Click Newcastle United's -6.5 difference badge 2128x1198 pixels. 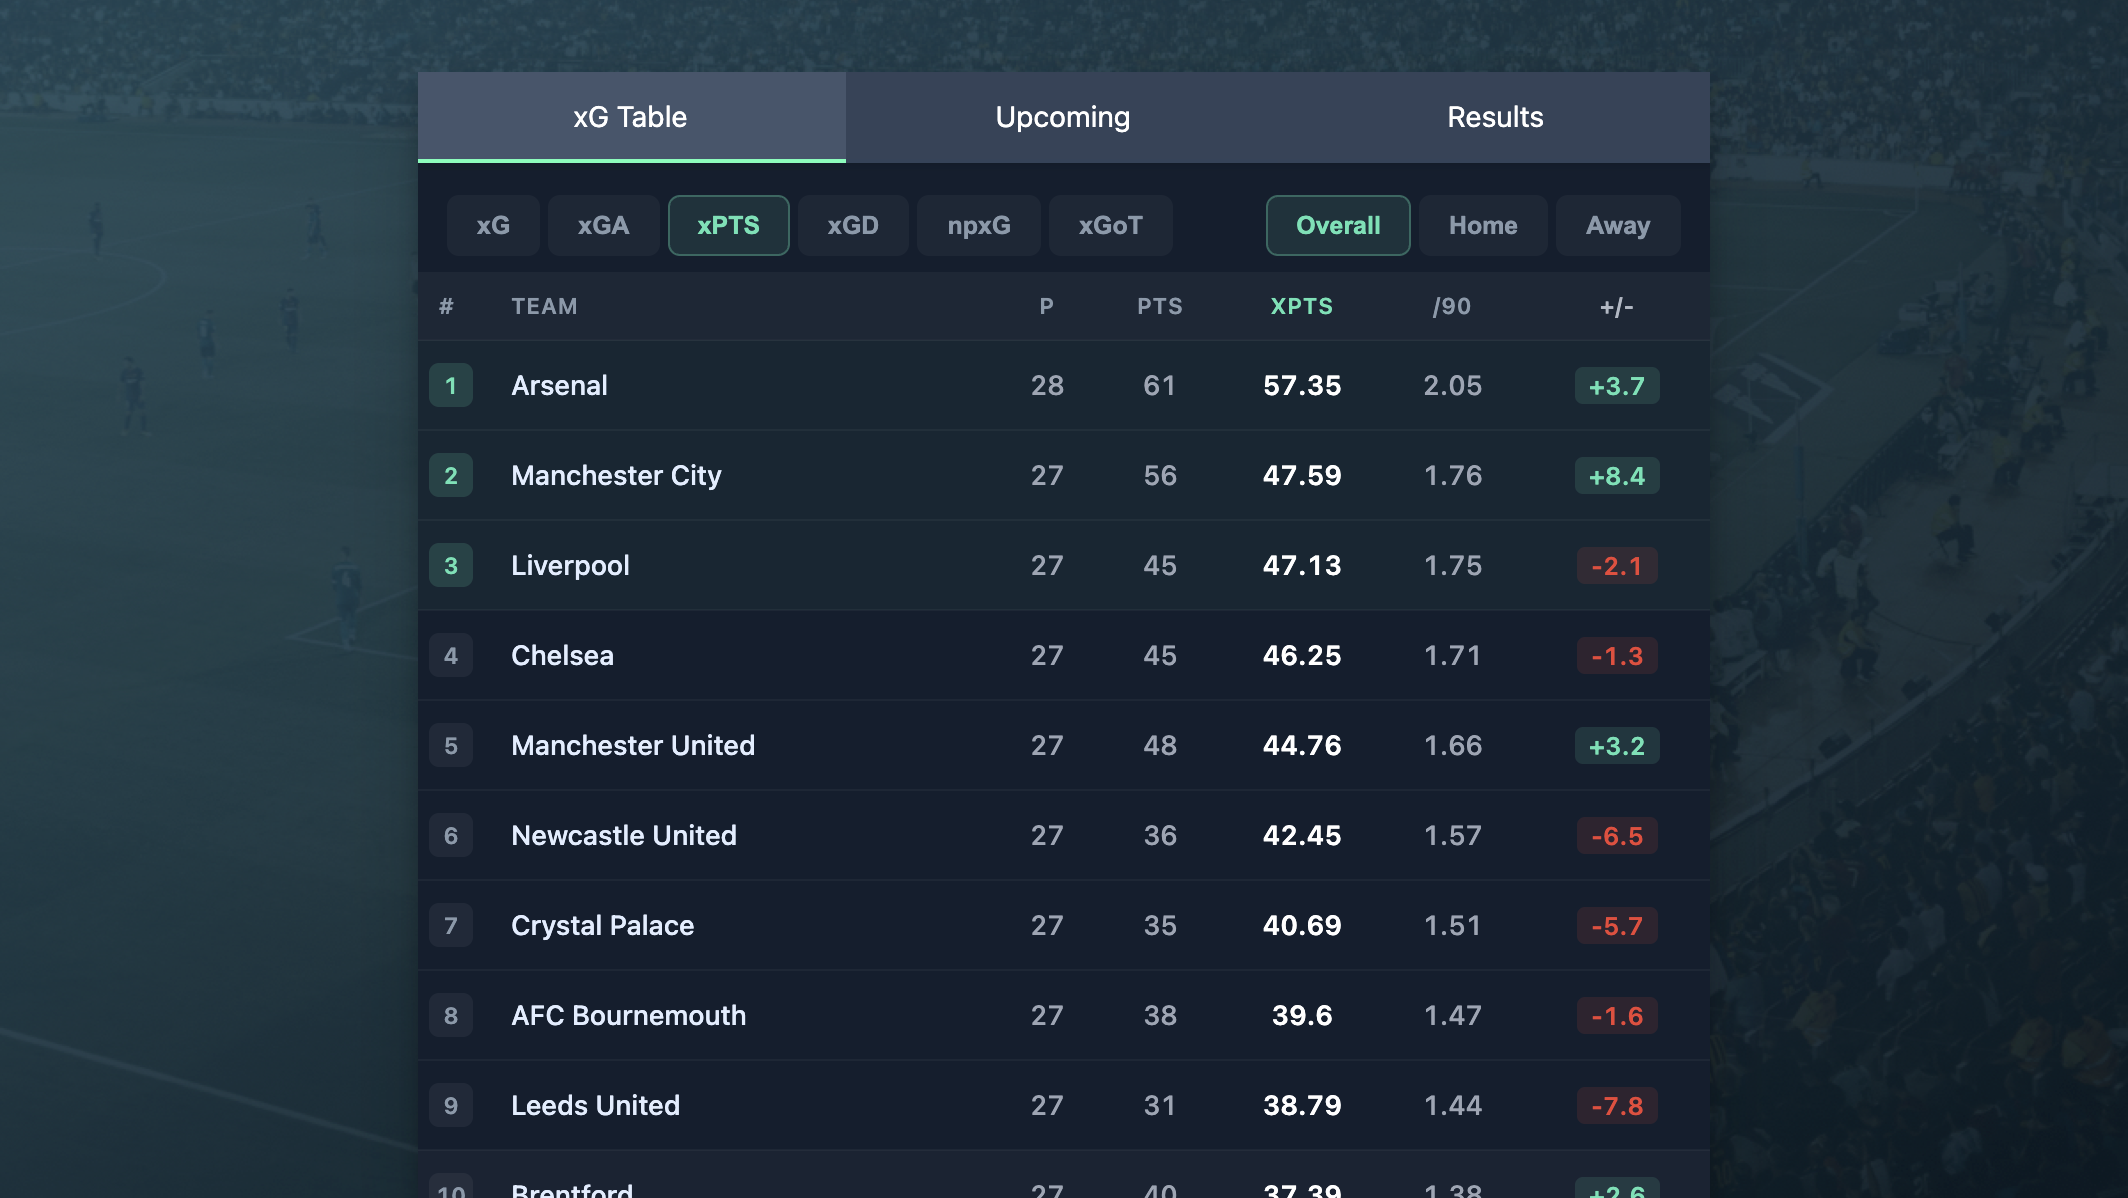coord(1616,836)
